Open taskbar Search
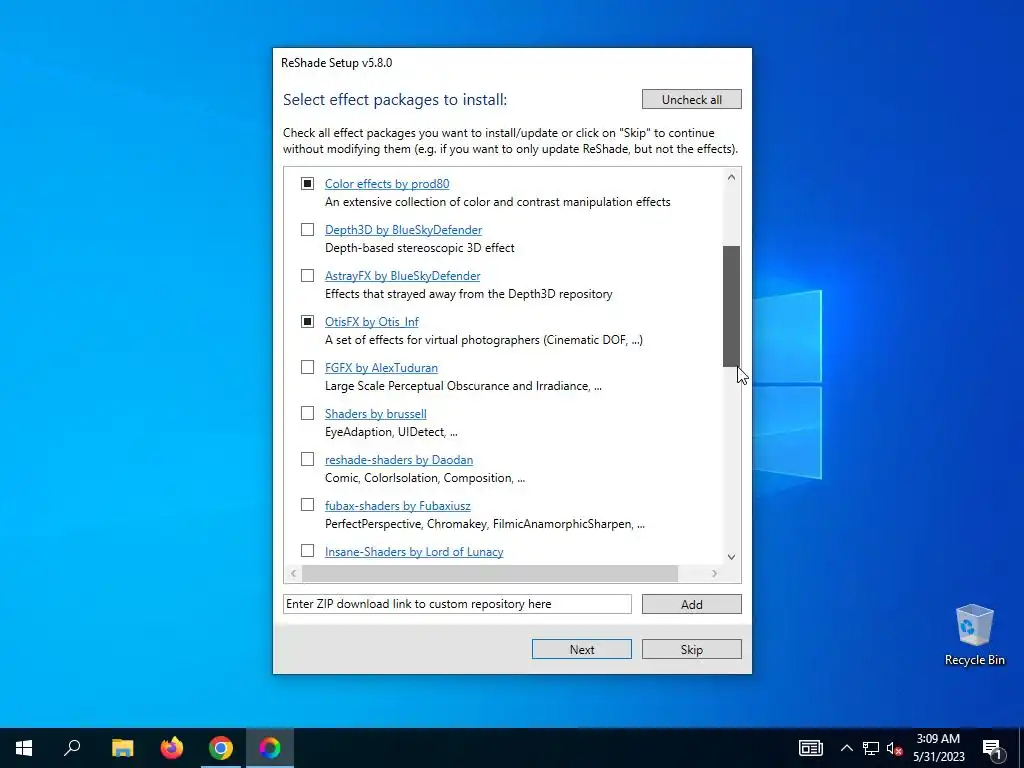Screen dimensions: 1024x768 point(72,748)
